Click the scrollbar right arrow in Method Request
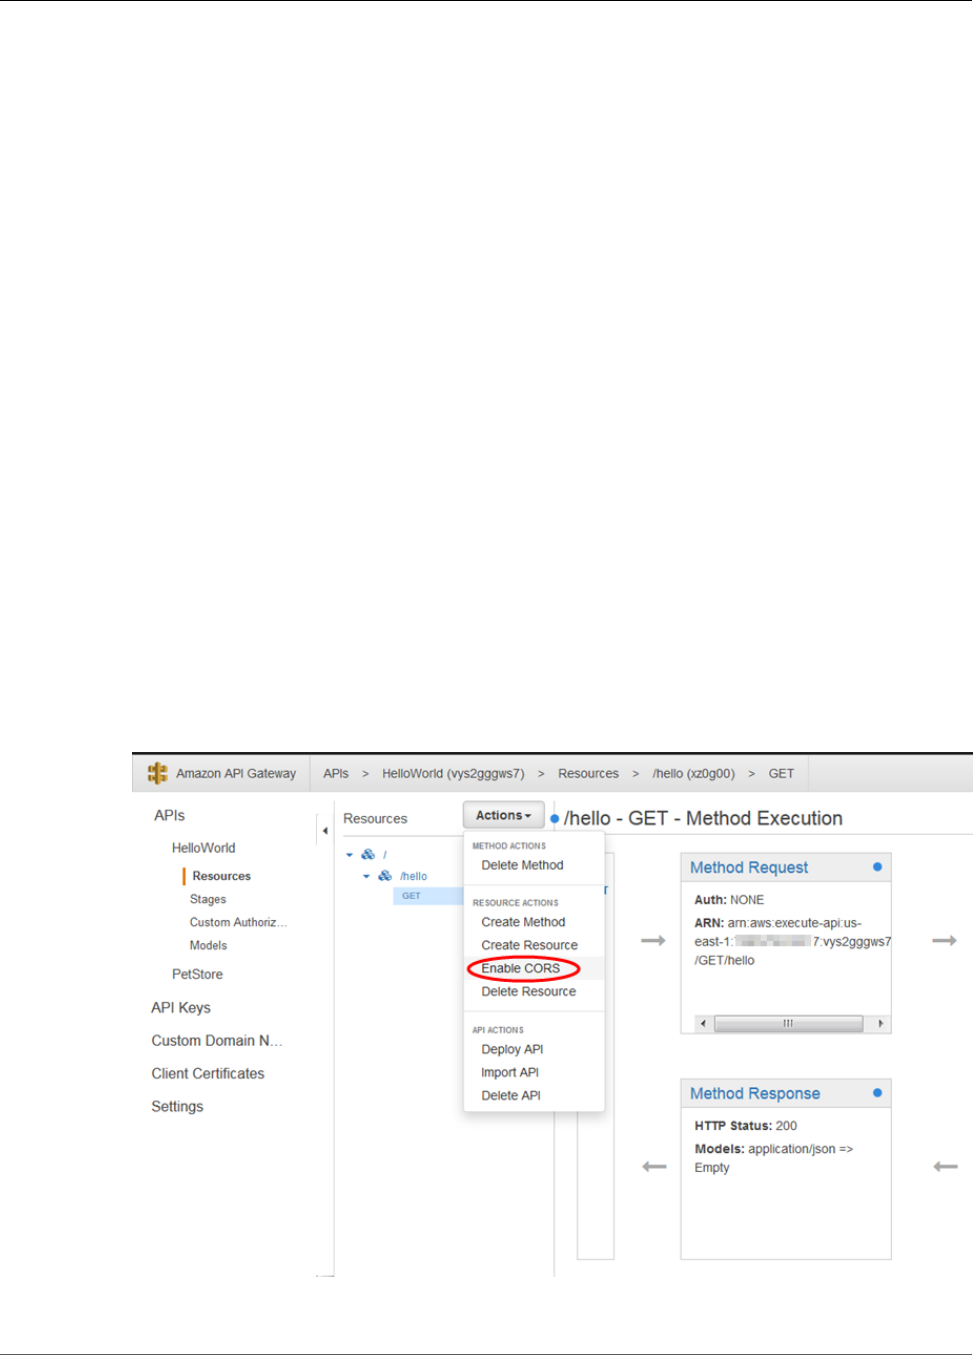Screen dimensions: 973x1355 [x=880, y=1023]
